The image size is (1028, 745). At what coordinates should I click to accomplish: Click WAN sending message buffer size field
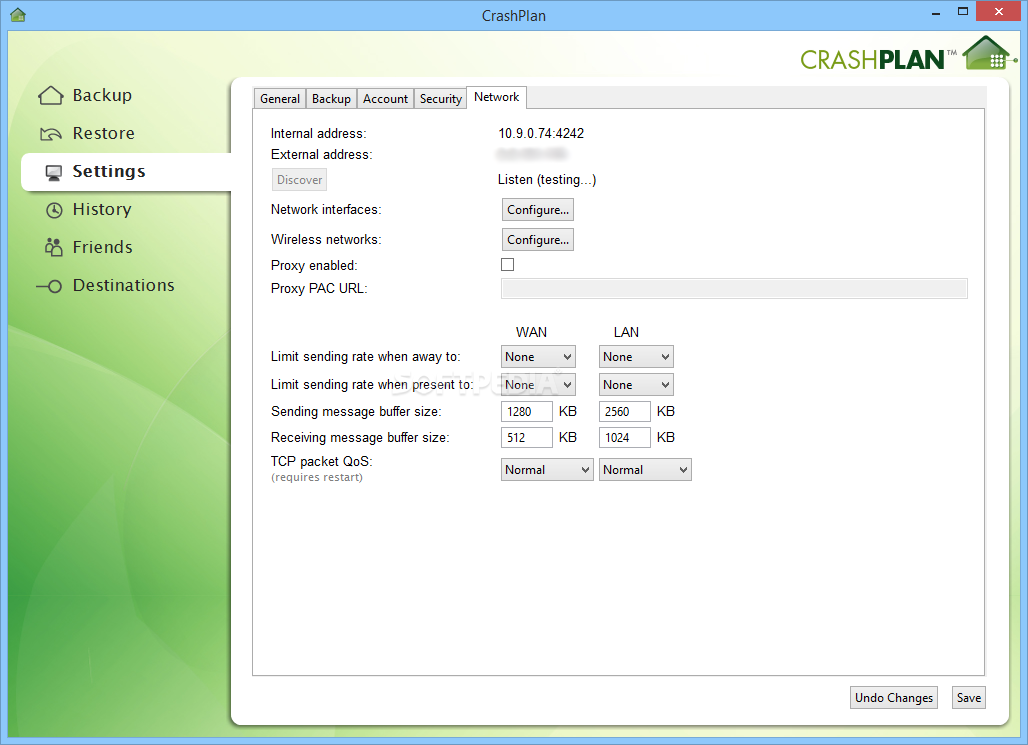pos(526,411)
